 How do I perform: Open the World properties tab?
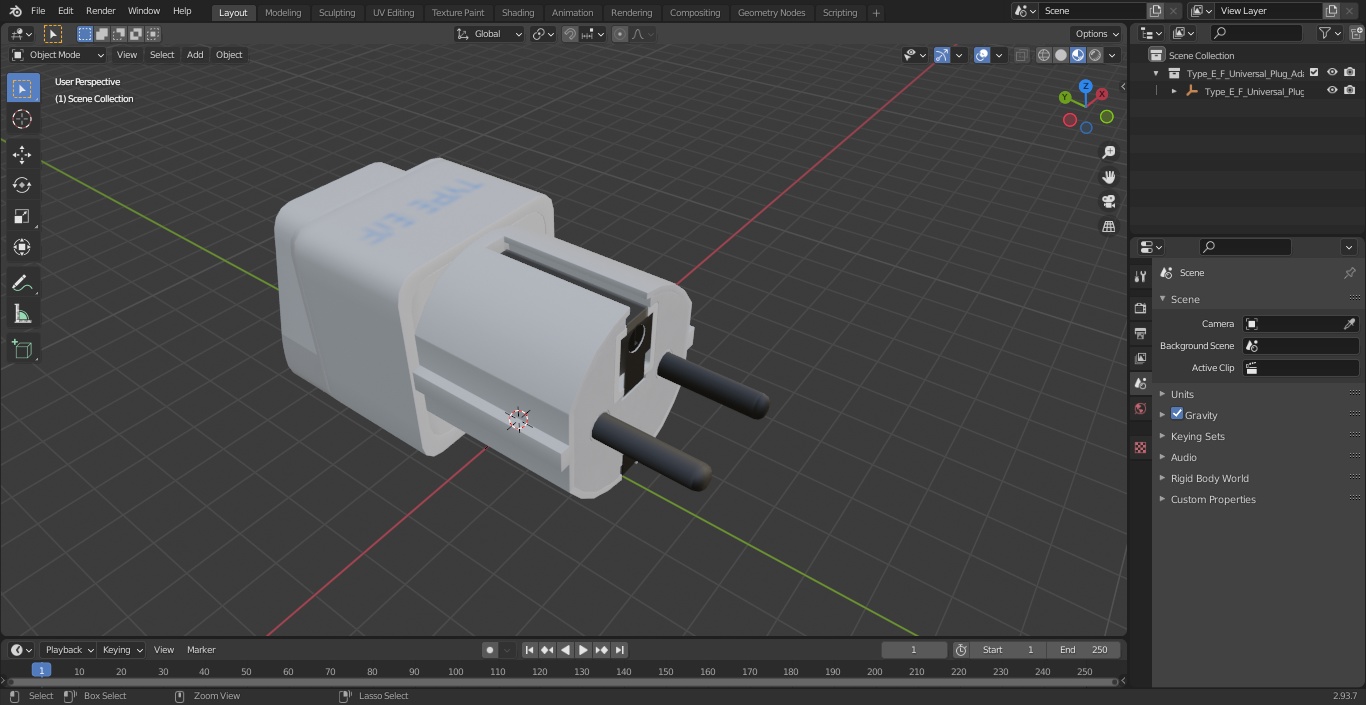pos(1140,408)
